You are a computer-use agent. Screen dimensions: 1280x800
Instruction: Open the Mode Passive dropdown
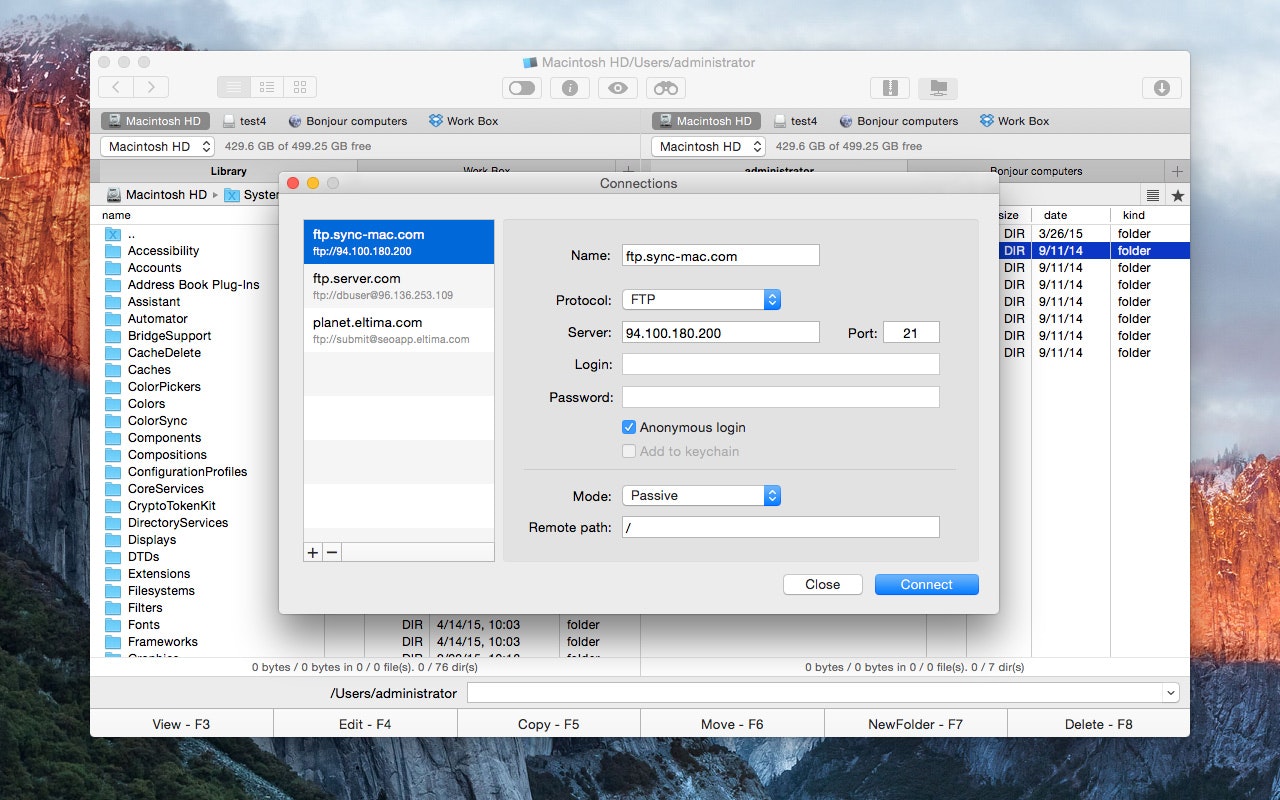tap(701, 495)
